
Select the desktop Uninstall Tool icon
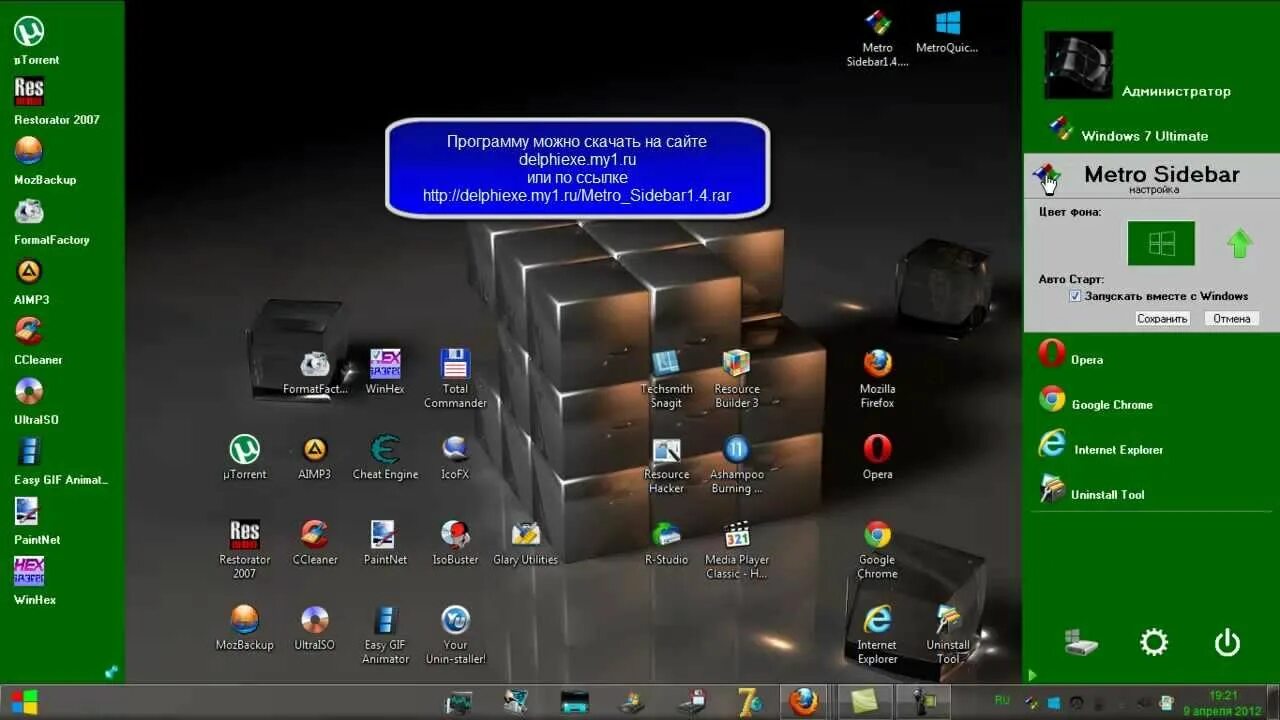(x=947, y=635)
